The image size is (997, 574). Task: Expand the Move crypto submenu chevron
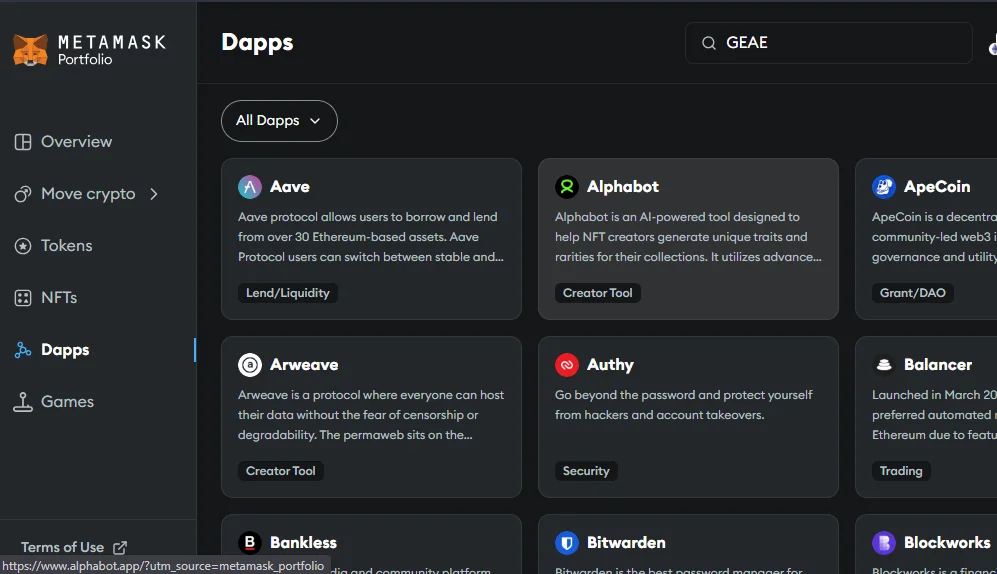154,194
